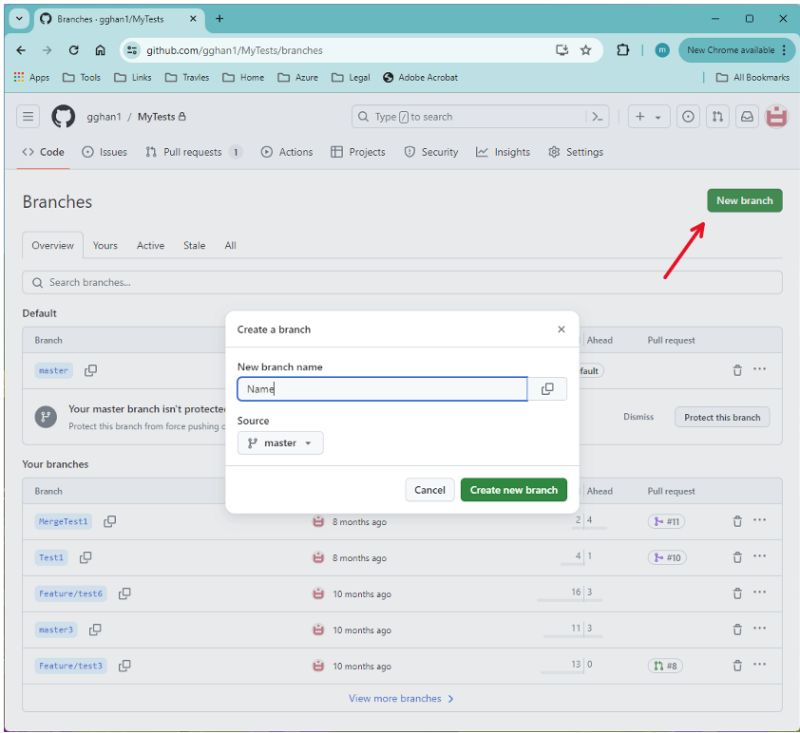The image size is (800, 733).
Task: Click the Create new branch button
Action: [x=513, y=490]
